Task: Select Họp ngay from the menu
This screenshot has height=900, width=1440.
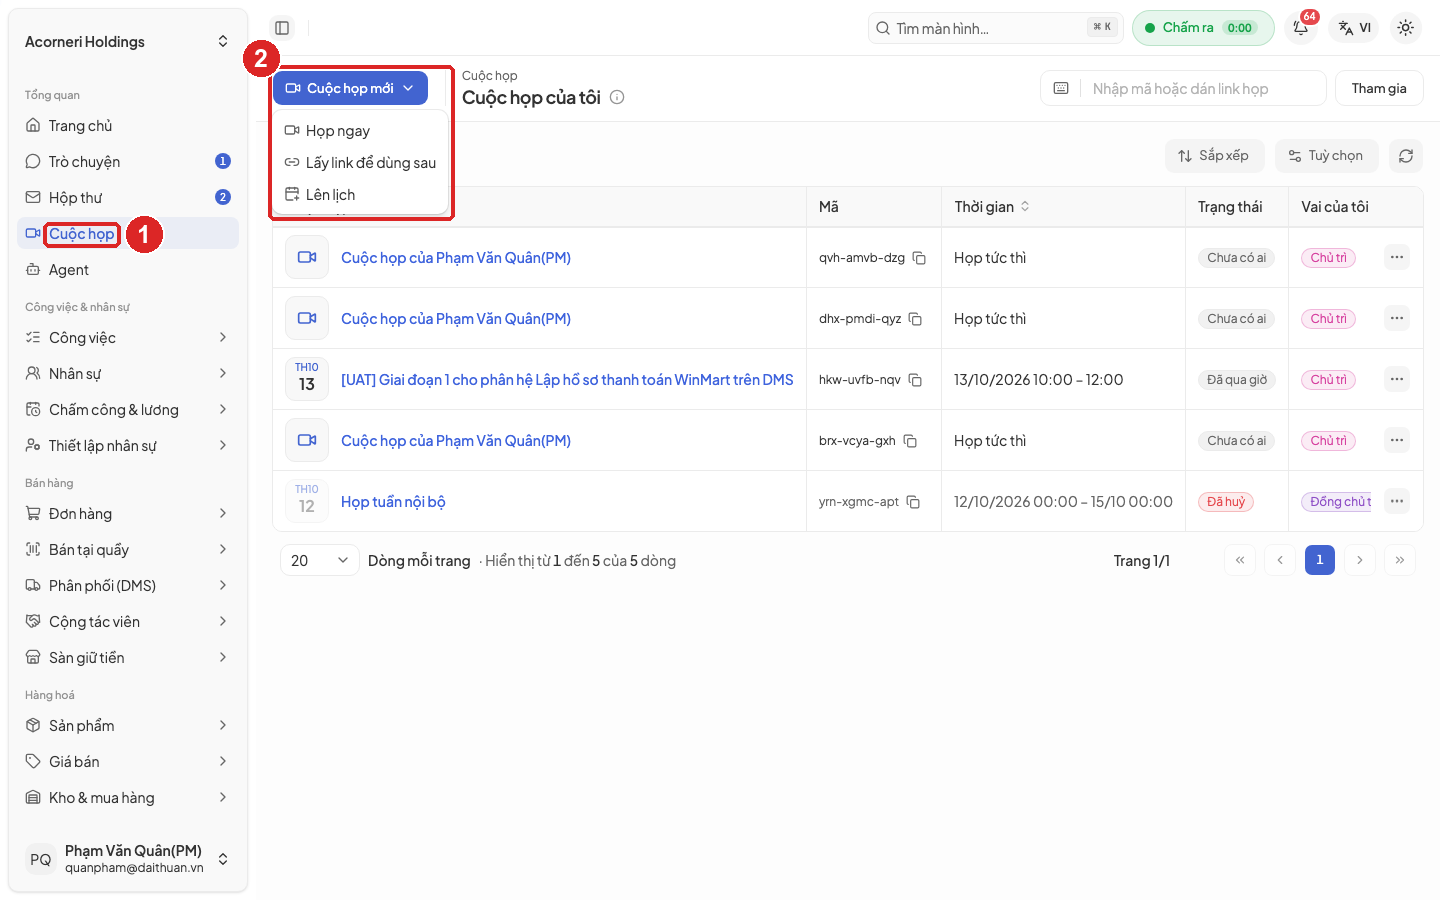Action: pyautogui.click(x=360, y=131)
